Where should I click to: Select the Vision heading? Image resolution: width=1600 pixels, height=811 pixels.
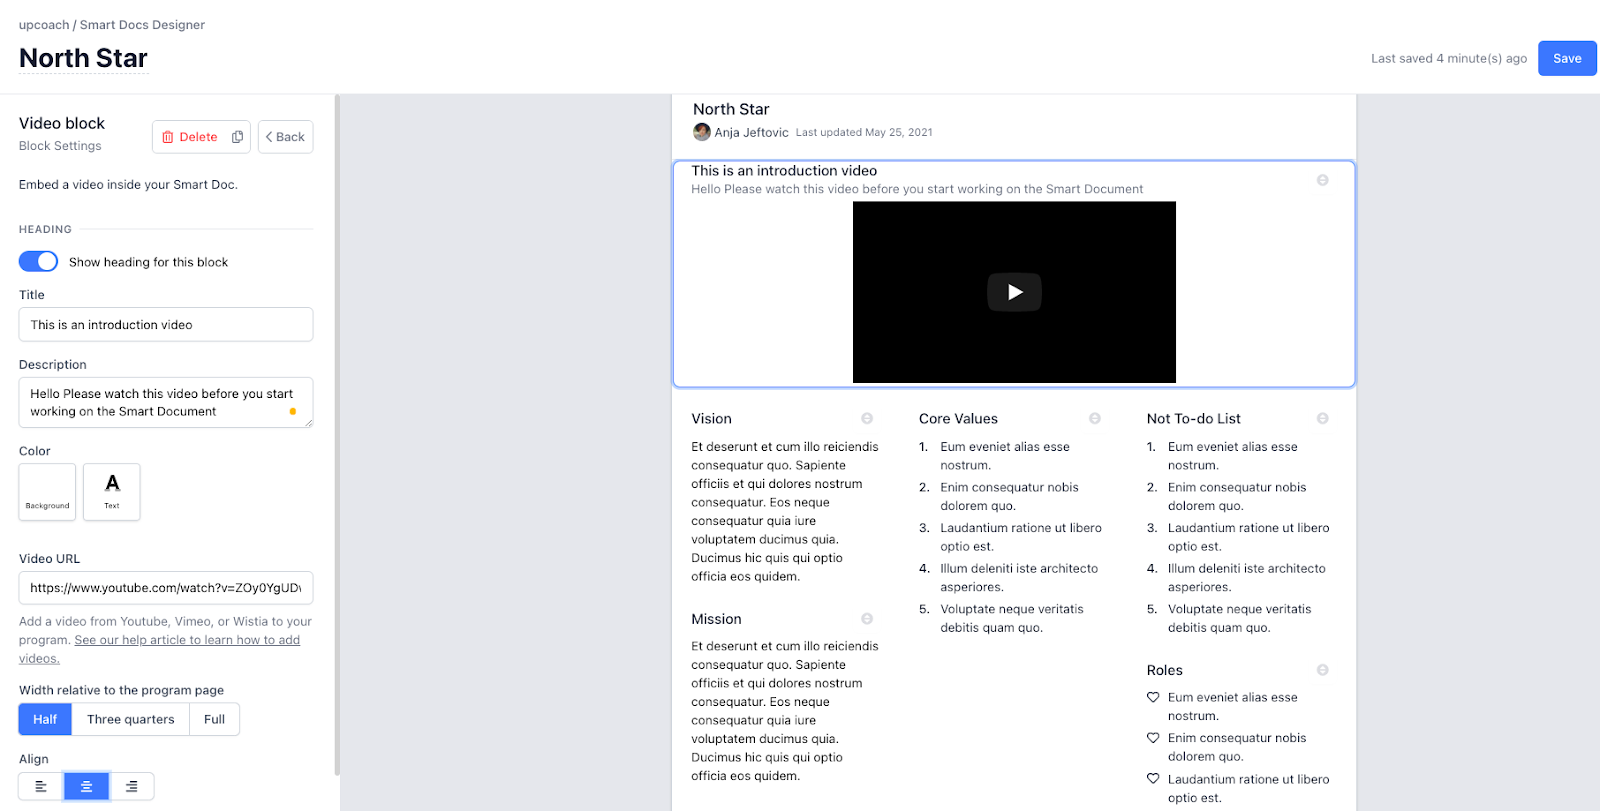tap(711, 419)
